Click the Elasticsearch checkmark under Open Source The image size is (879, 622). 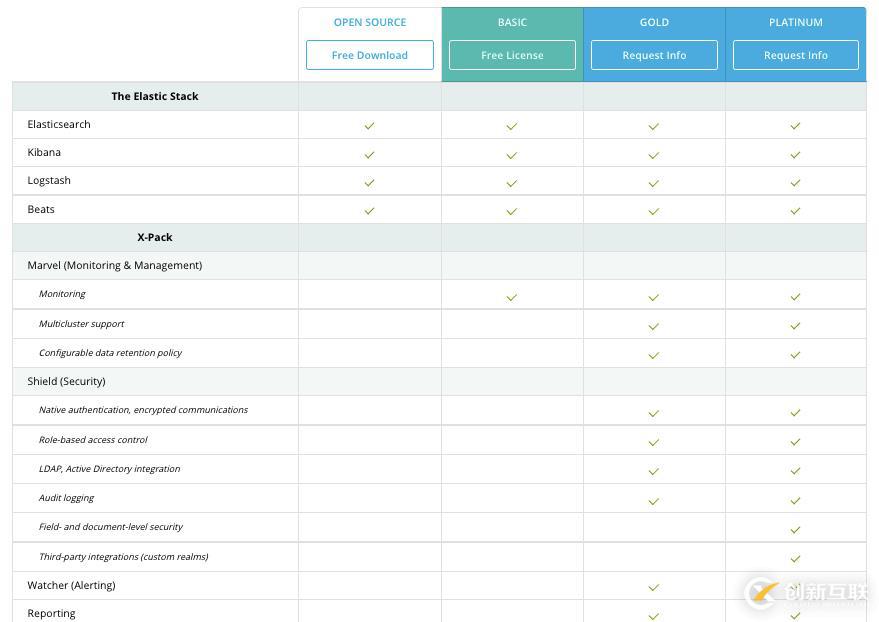tap(369, 125)
